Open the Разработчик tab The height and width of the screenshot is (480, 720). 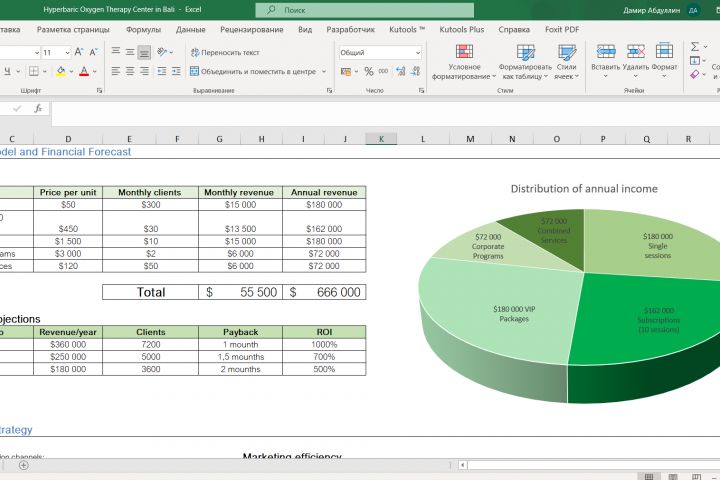350,29
